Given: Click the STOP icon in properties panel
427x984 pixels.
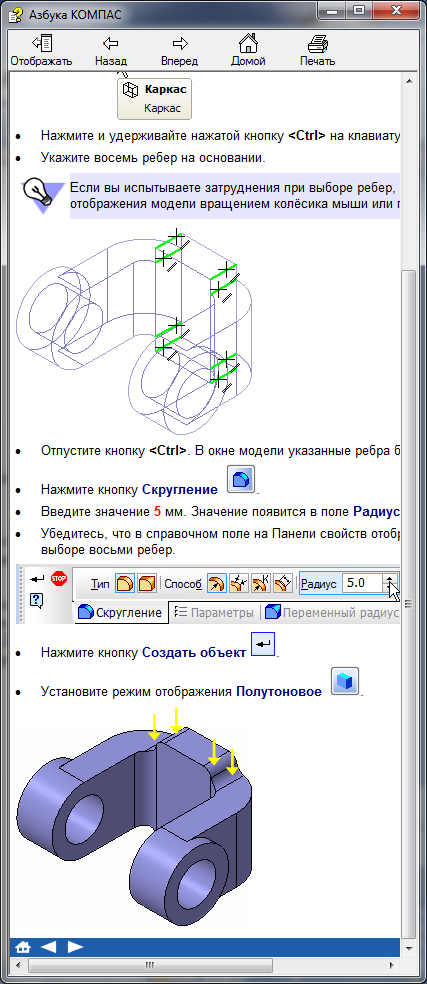Looking at the screenshot, I should (x=58, y=579).
